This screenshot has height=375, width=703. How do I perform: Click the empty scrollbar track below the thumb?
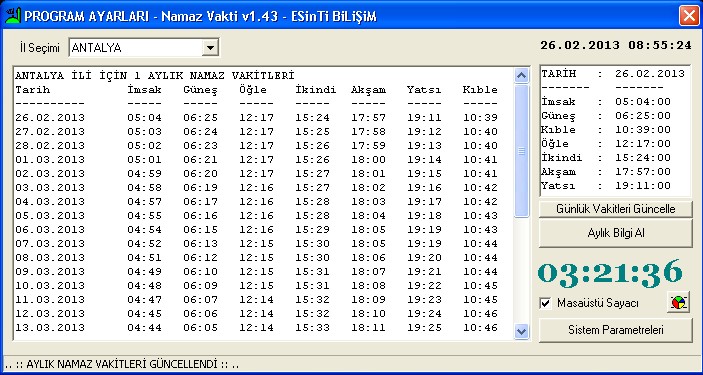pyautogui.click(x=521, y=271)
